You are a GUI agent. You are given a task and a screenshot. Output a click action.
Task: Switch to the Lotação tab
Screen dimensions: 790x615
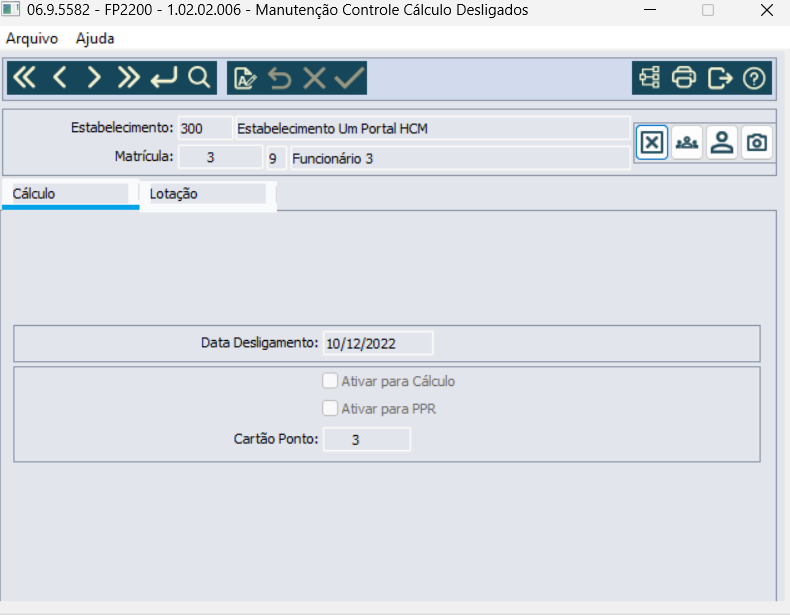pyautogui.click(x=208, y=194)
